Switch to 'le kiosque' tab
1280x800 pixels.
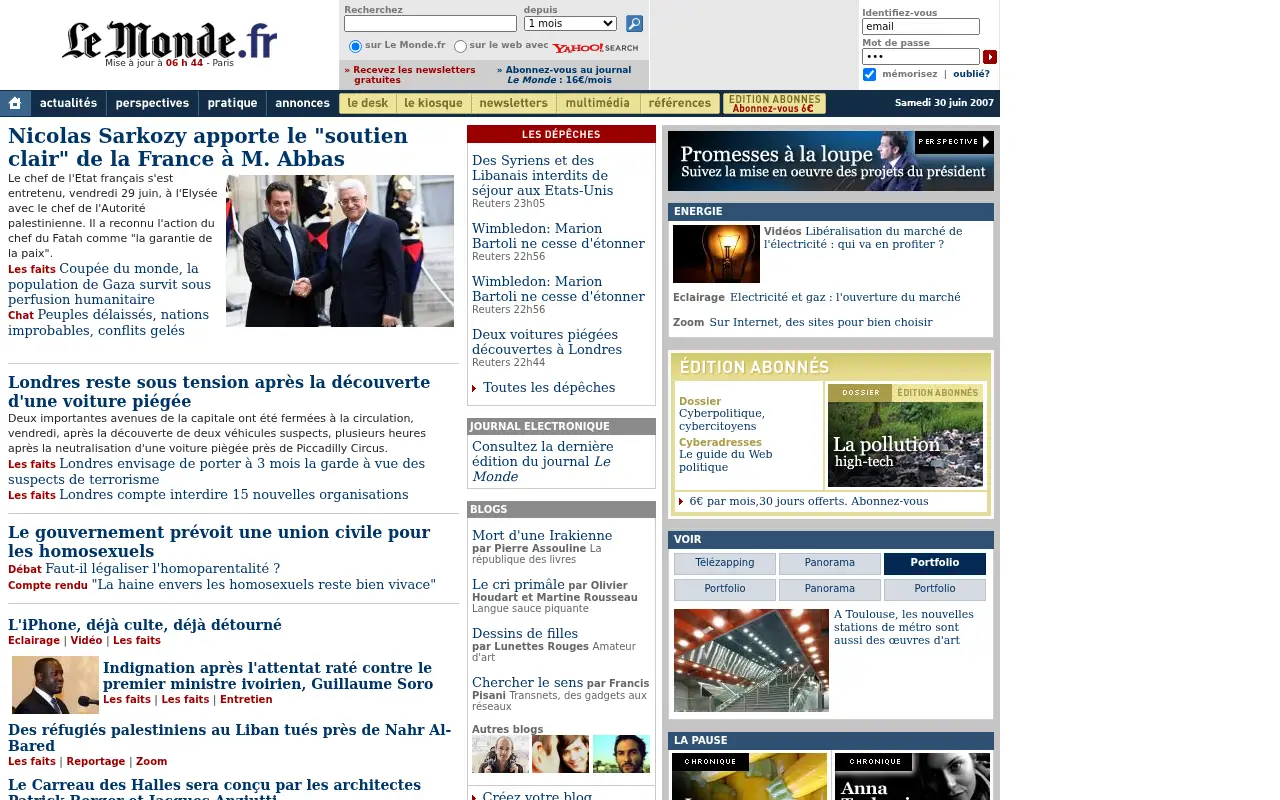pos(433,103)
